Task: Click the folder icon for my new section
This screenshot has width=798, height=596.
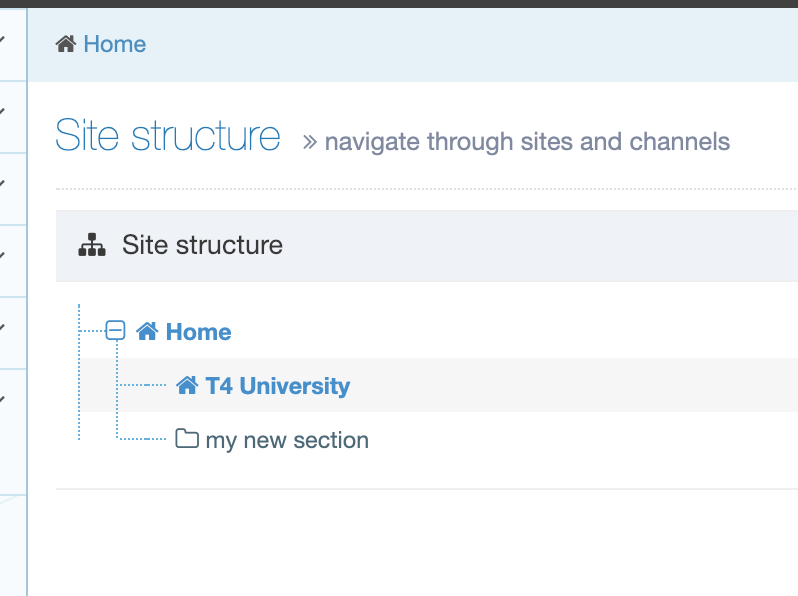Action: (x=187, y=439)
